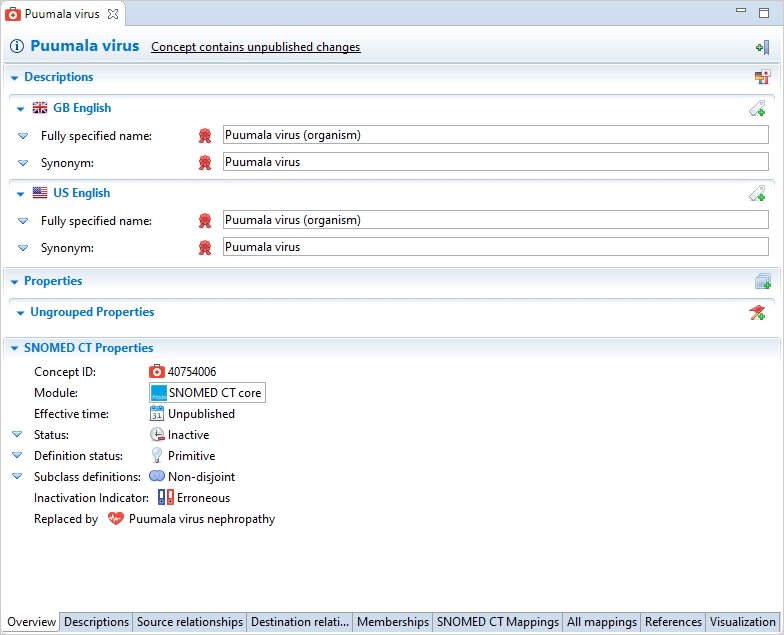Click the red seal icon beside GB Synonym

coord(205,162)
